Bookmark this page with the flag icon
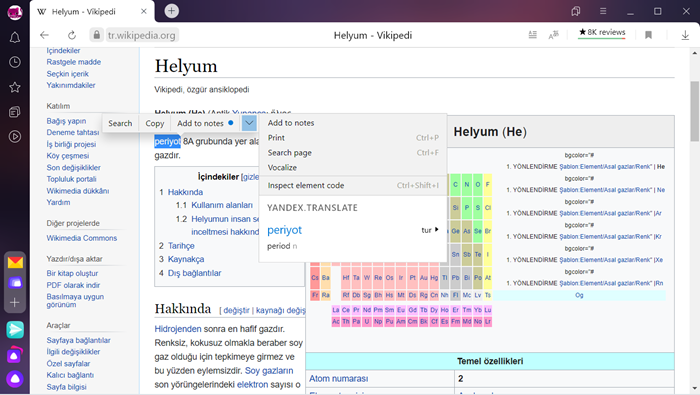The image size is (700, 395). coord(648,35)
